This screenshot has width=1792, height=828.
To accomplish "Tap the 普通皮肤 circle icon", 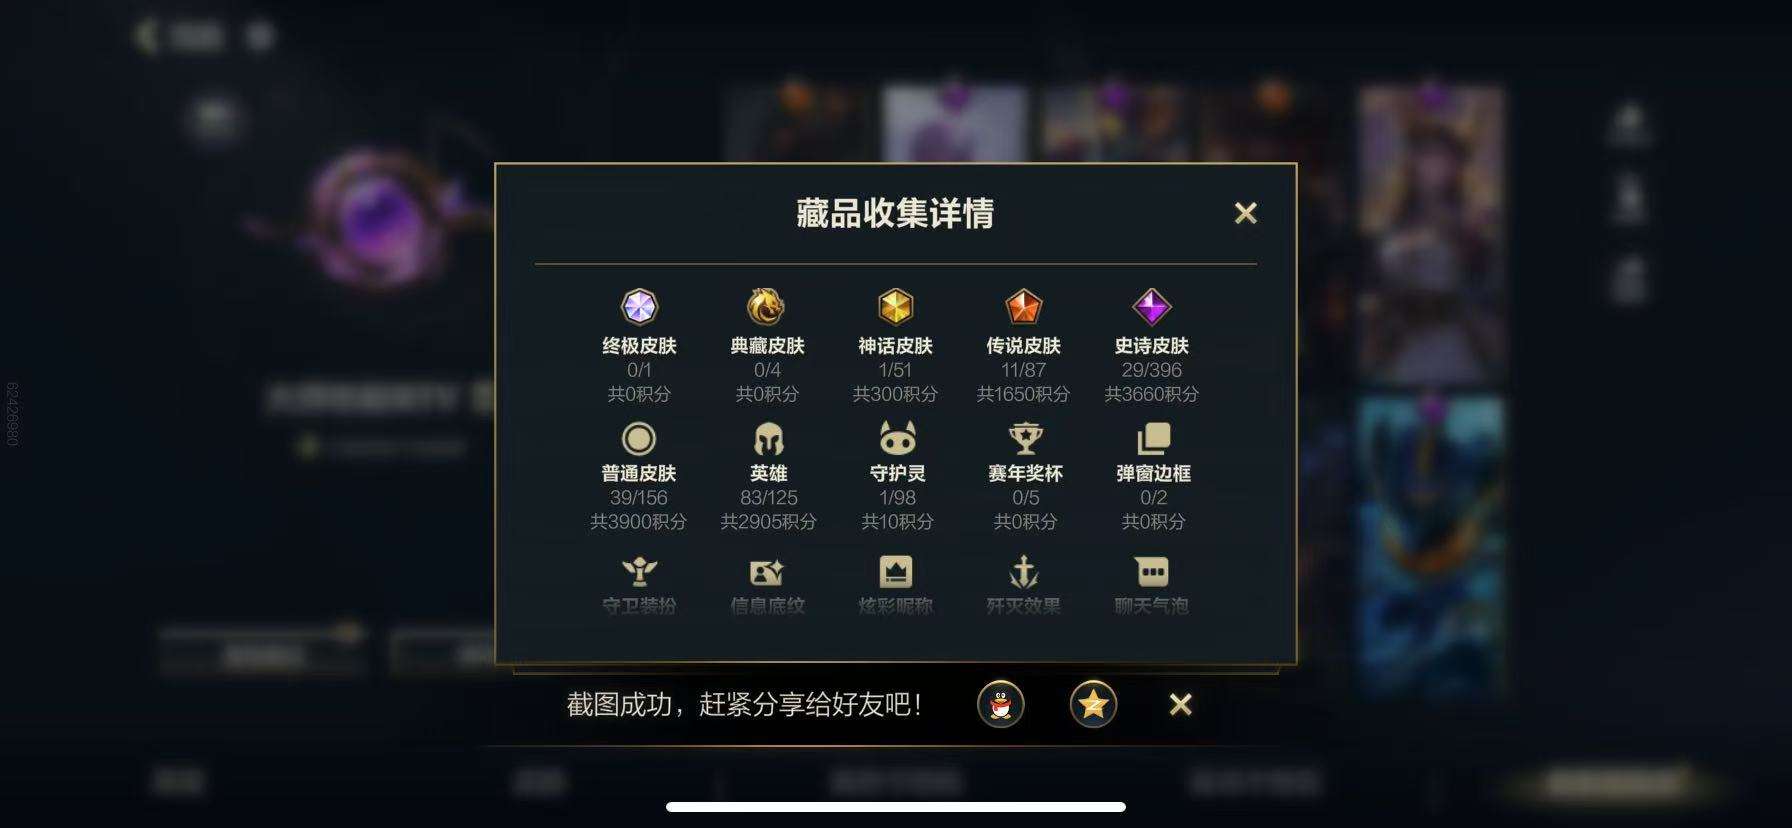I will (639, 438).
